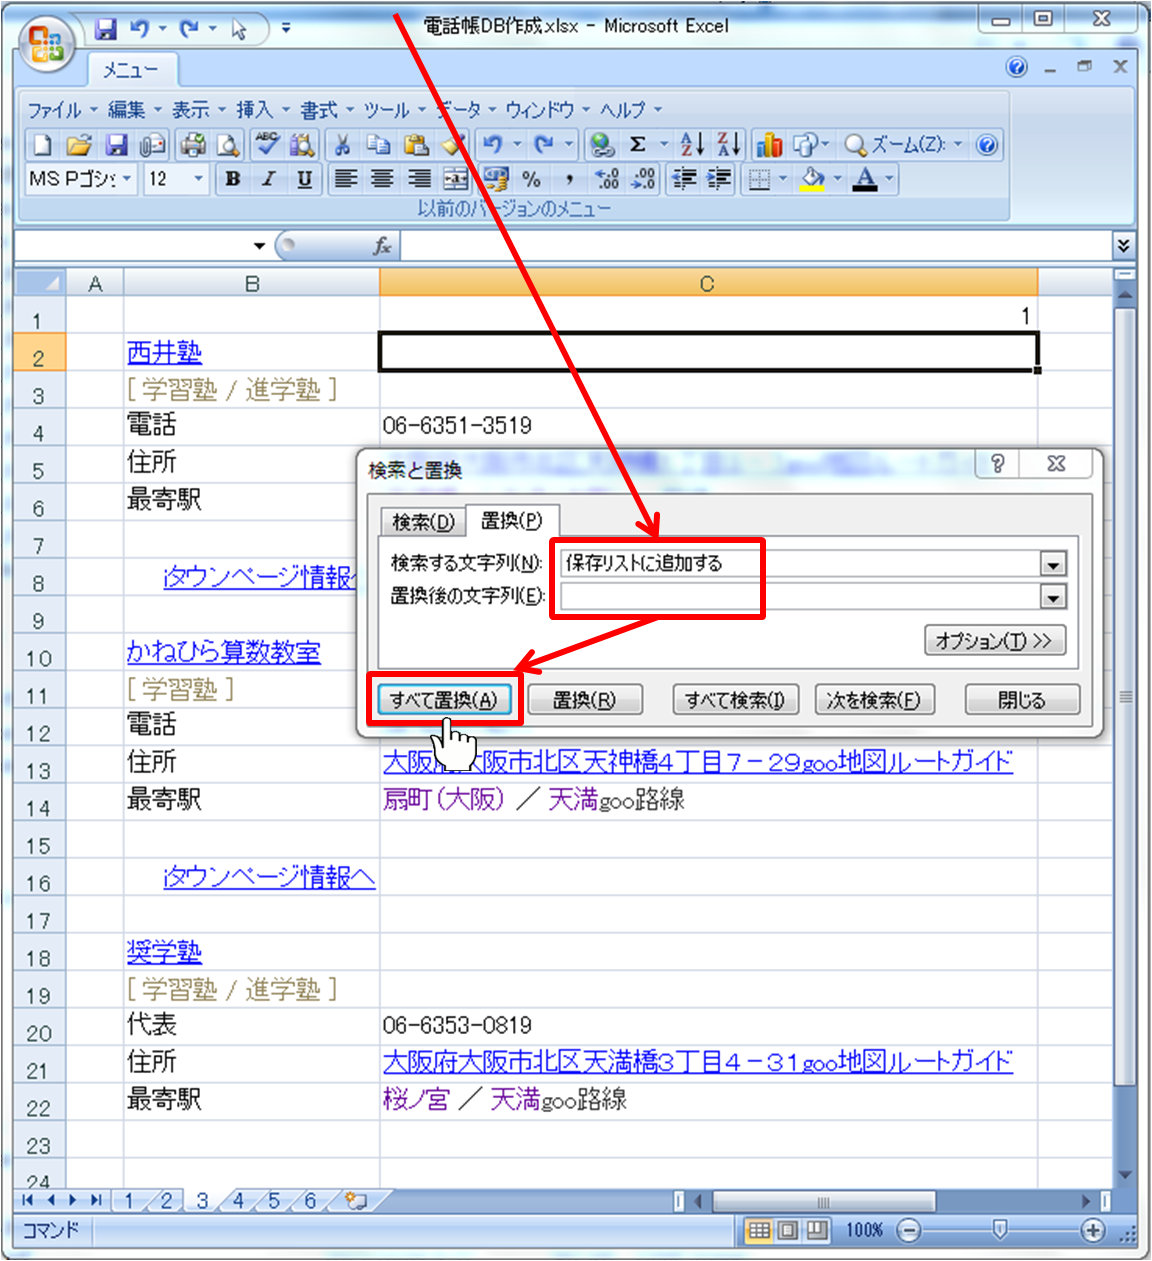Click the AutoSum sigma icon

[x=638, y=145]
